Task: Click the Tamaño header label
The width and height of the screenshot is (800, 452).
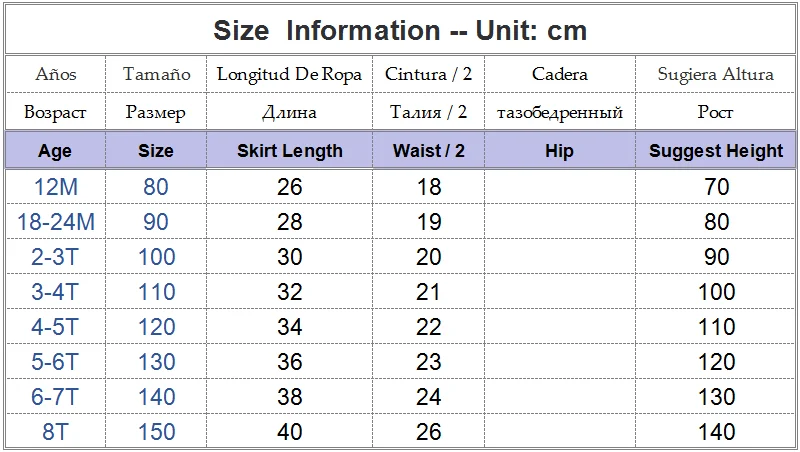Action: coord(156,74)
